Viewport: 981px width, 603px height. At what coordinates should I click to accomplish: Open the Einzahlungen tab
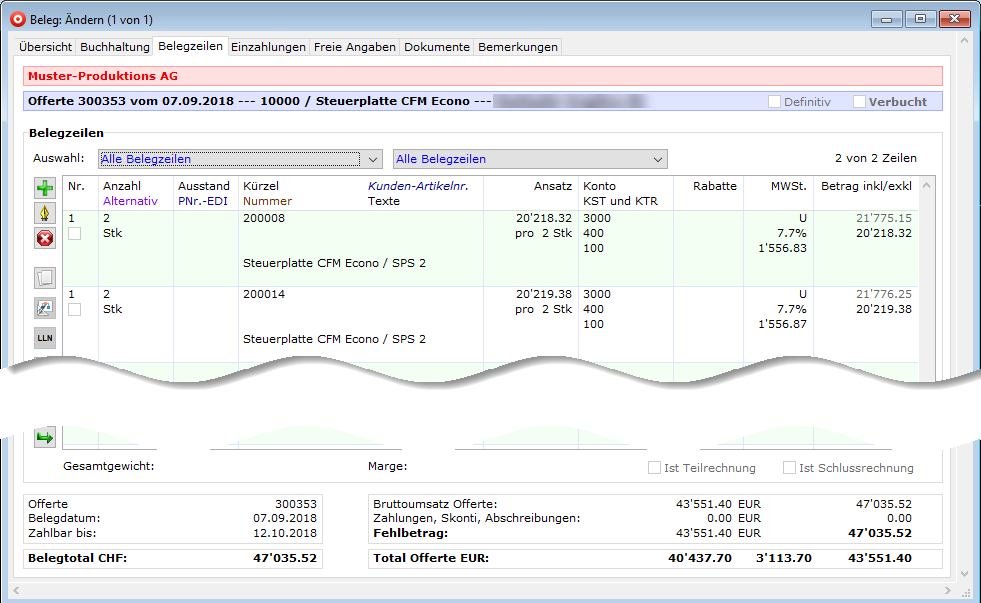[268, 47]
